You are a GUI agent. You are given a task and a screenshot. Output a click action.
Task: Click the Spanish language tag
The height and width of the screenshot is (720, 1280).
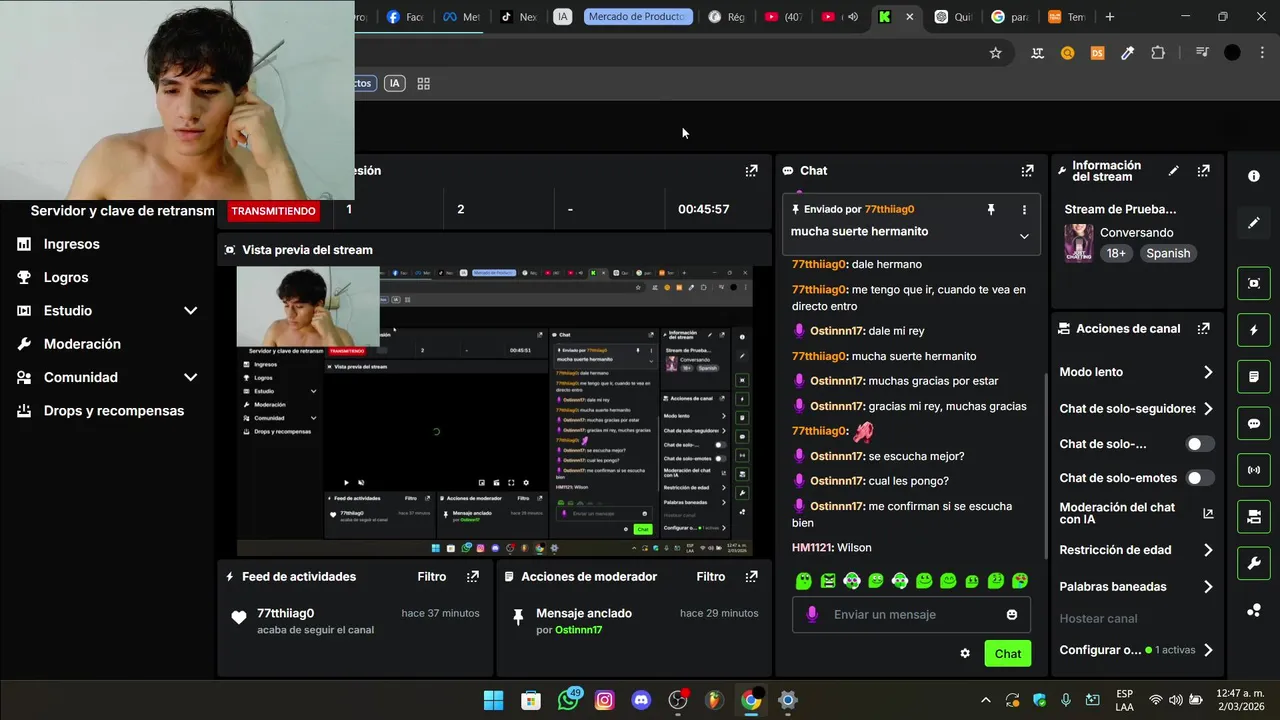[1168, 254]
